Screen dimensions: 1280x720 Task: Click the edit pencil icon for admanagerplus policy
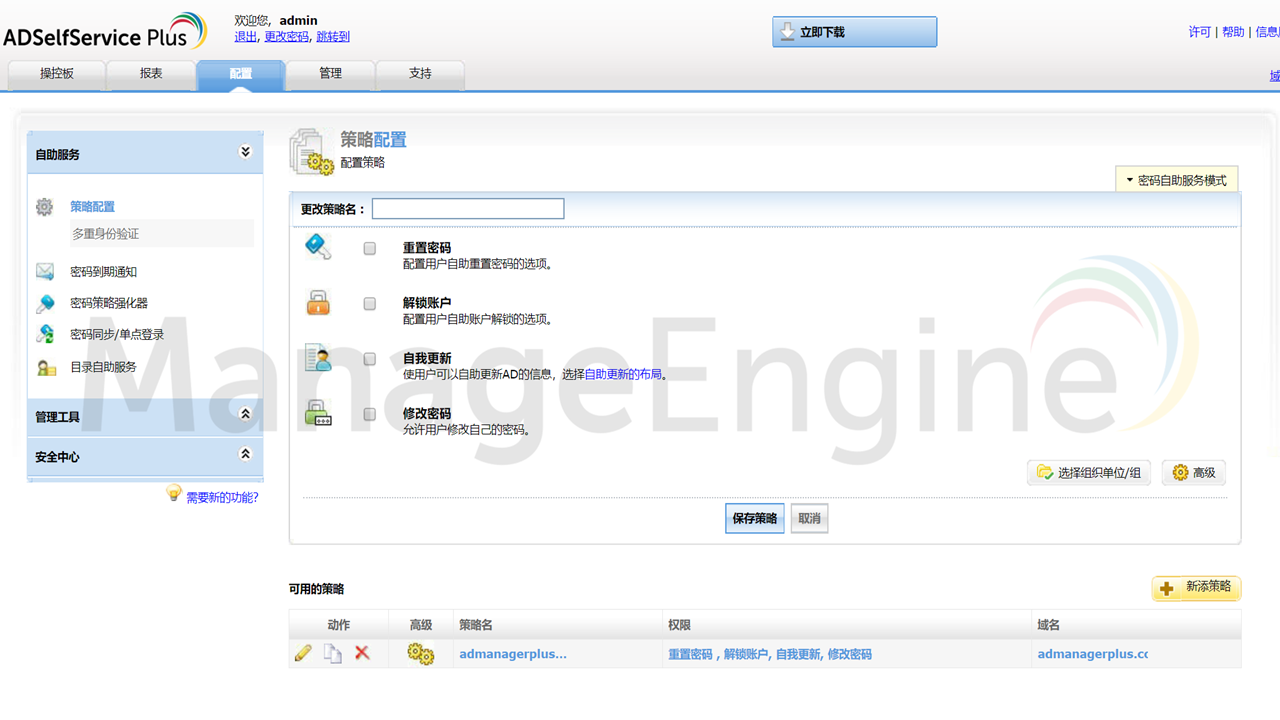coord(303,653)
